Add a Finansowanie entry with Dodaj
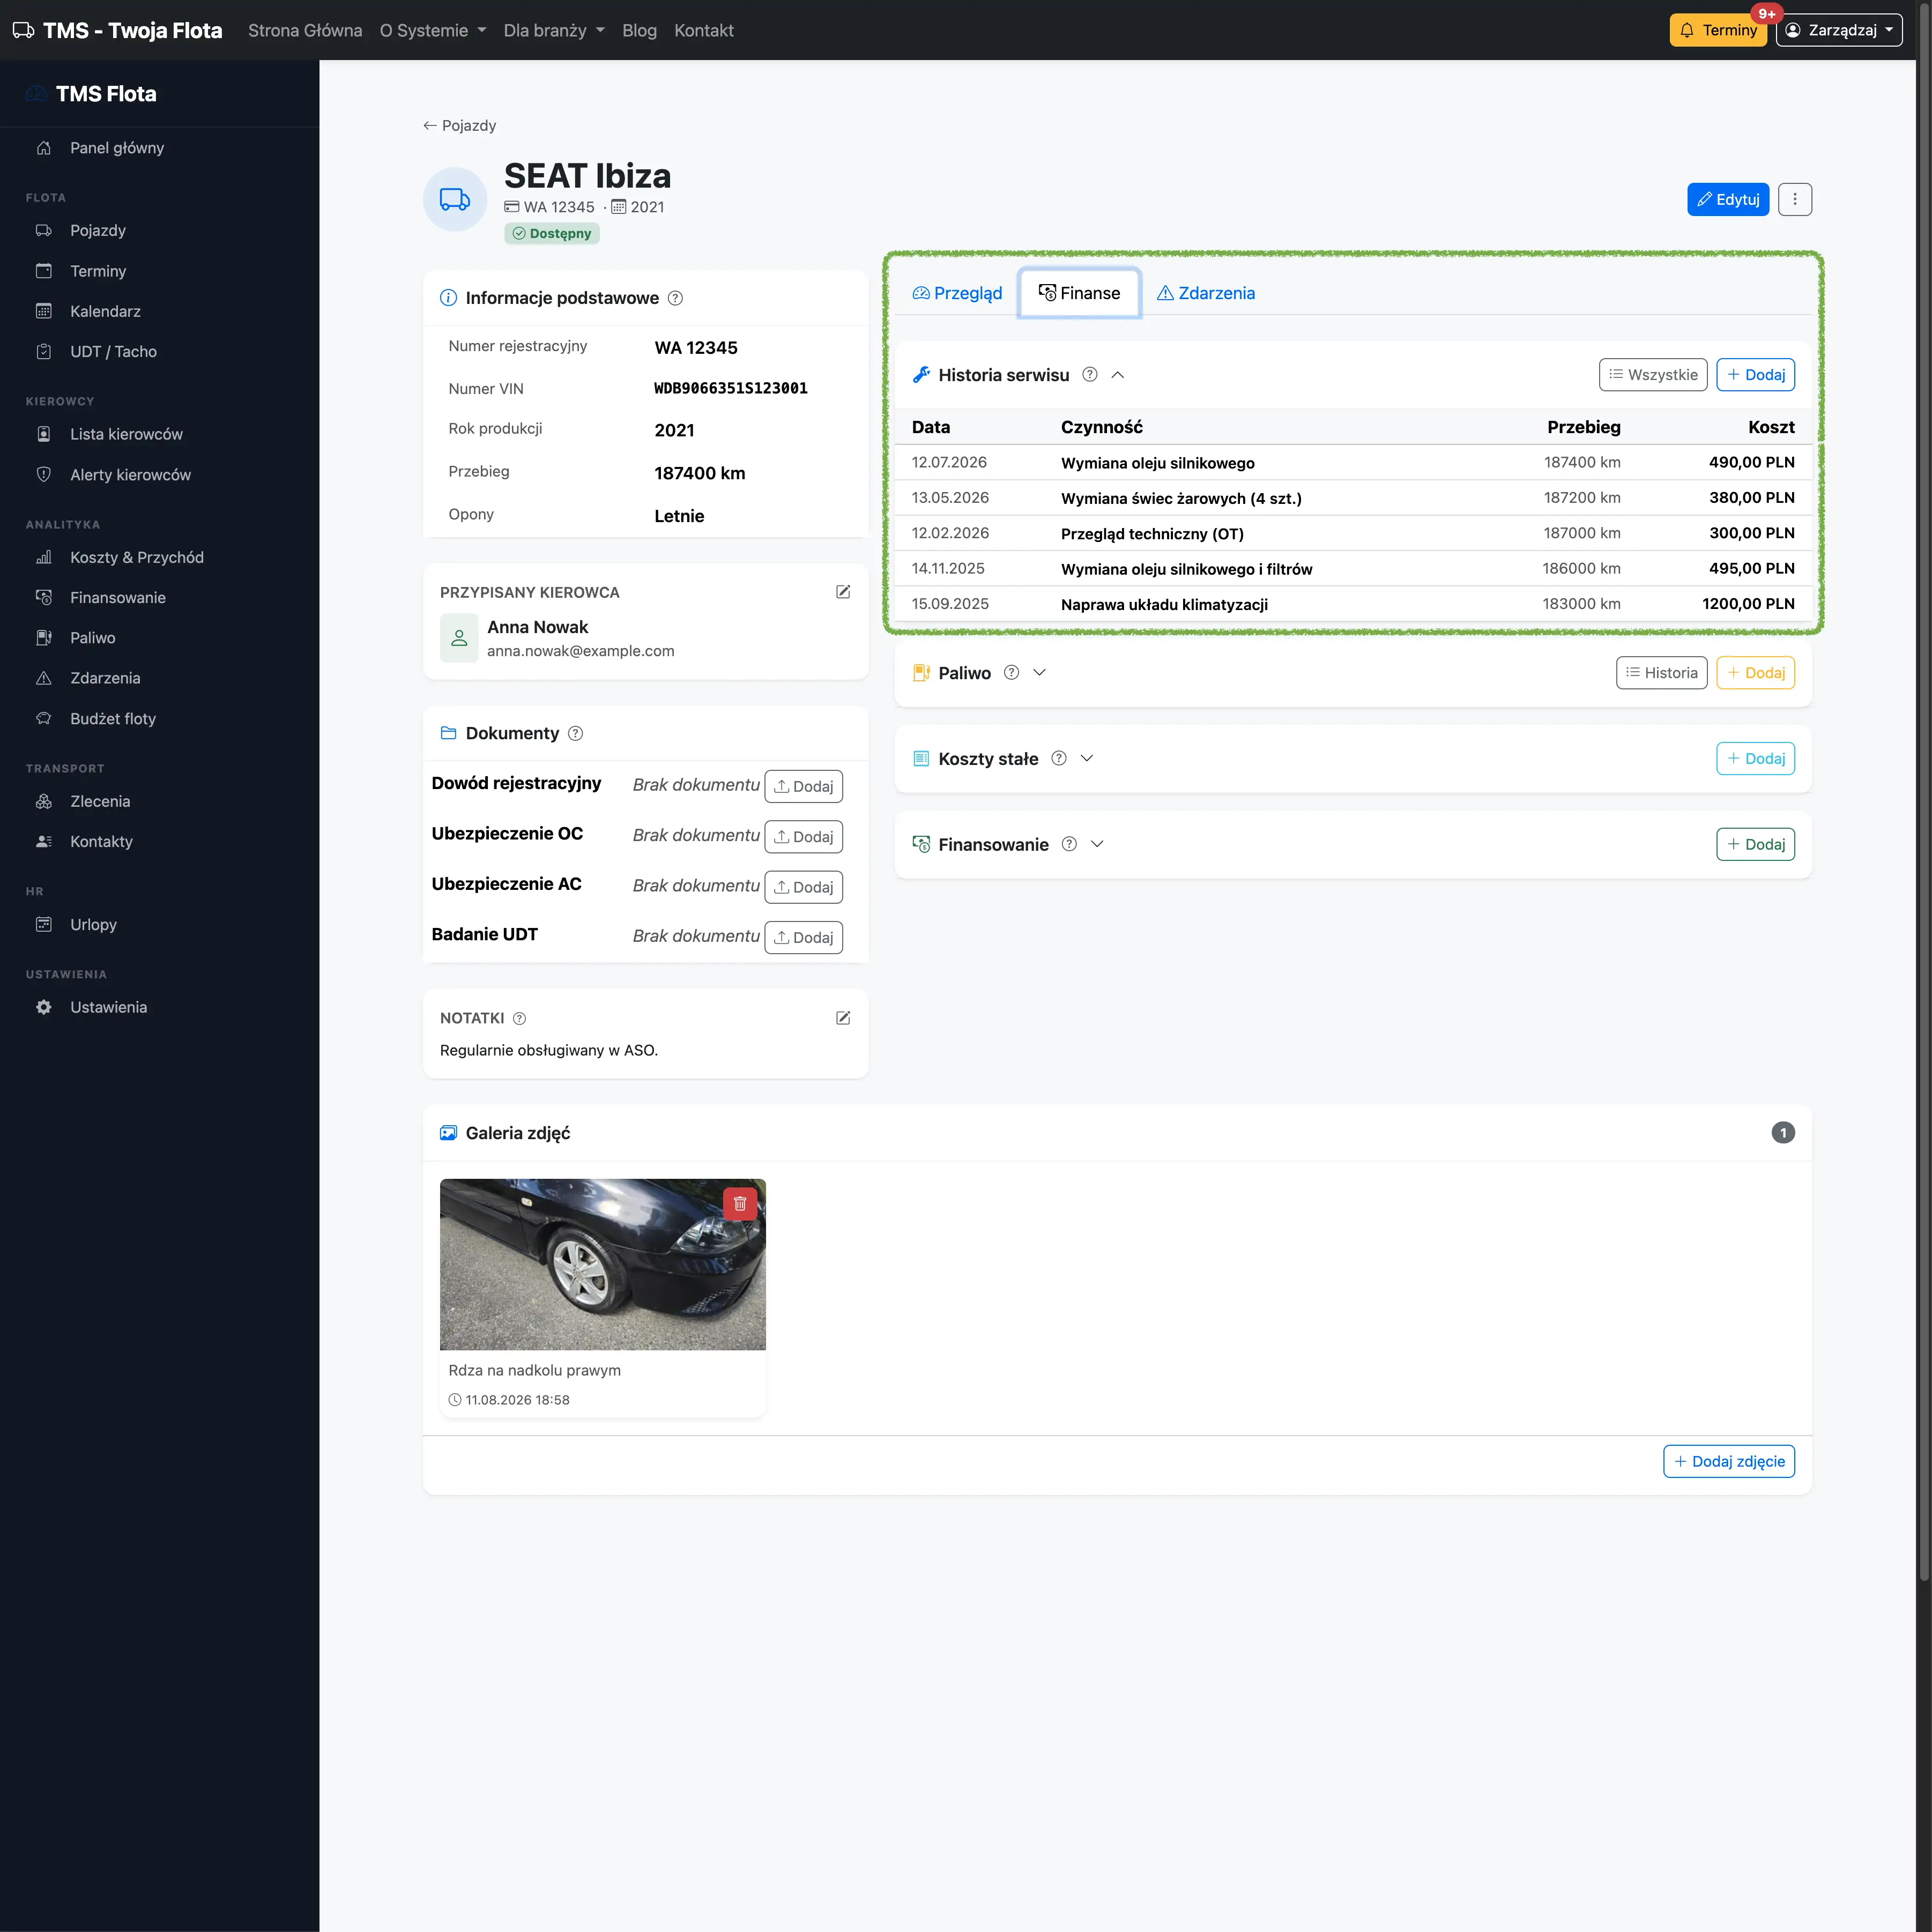Viewport: 1932px width, 1932px height. [1756, 845]
